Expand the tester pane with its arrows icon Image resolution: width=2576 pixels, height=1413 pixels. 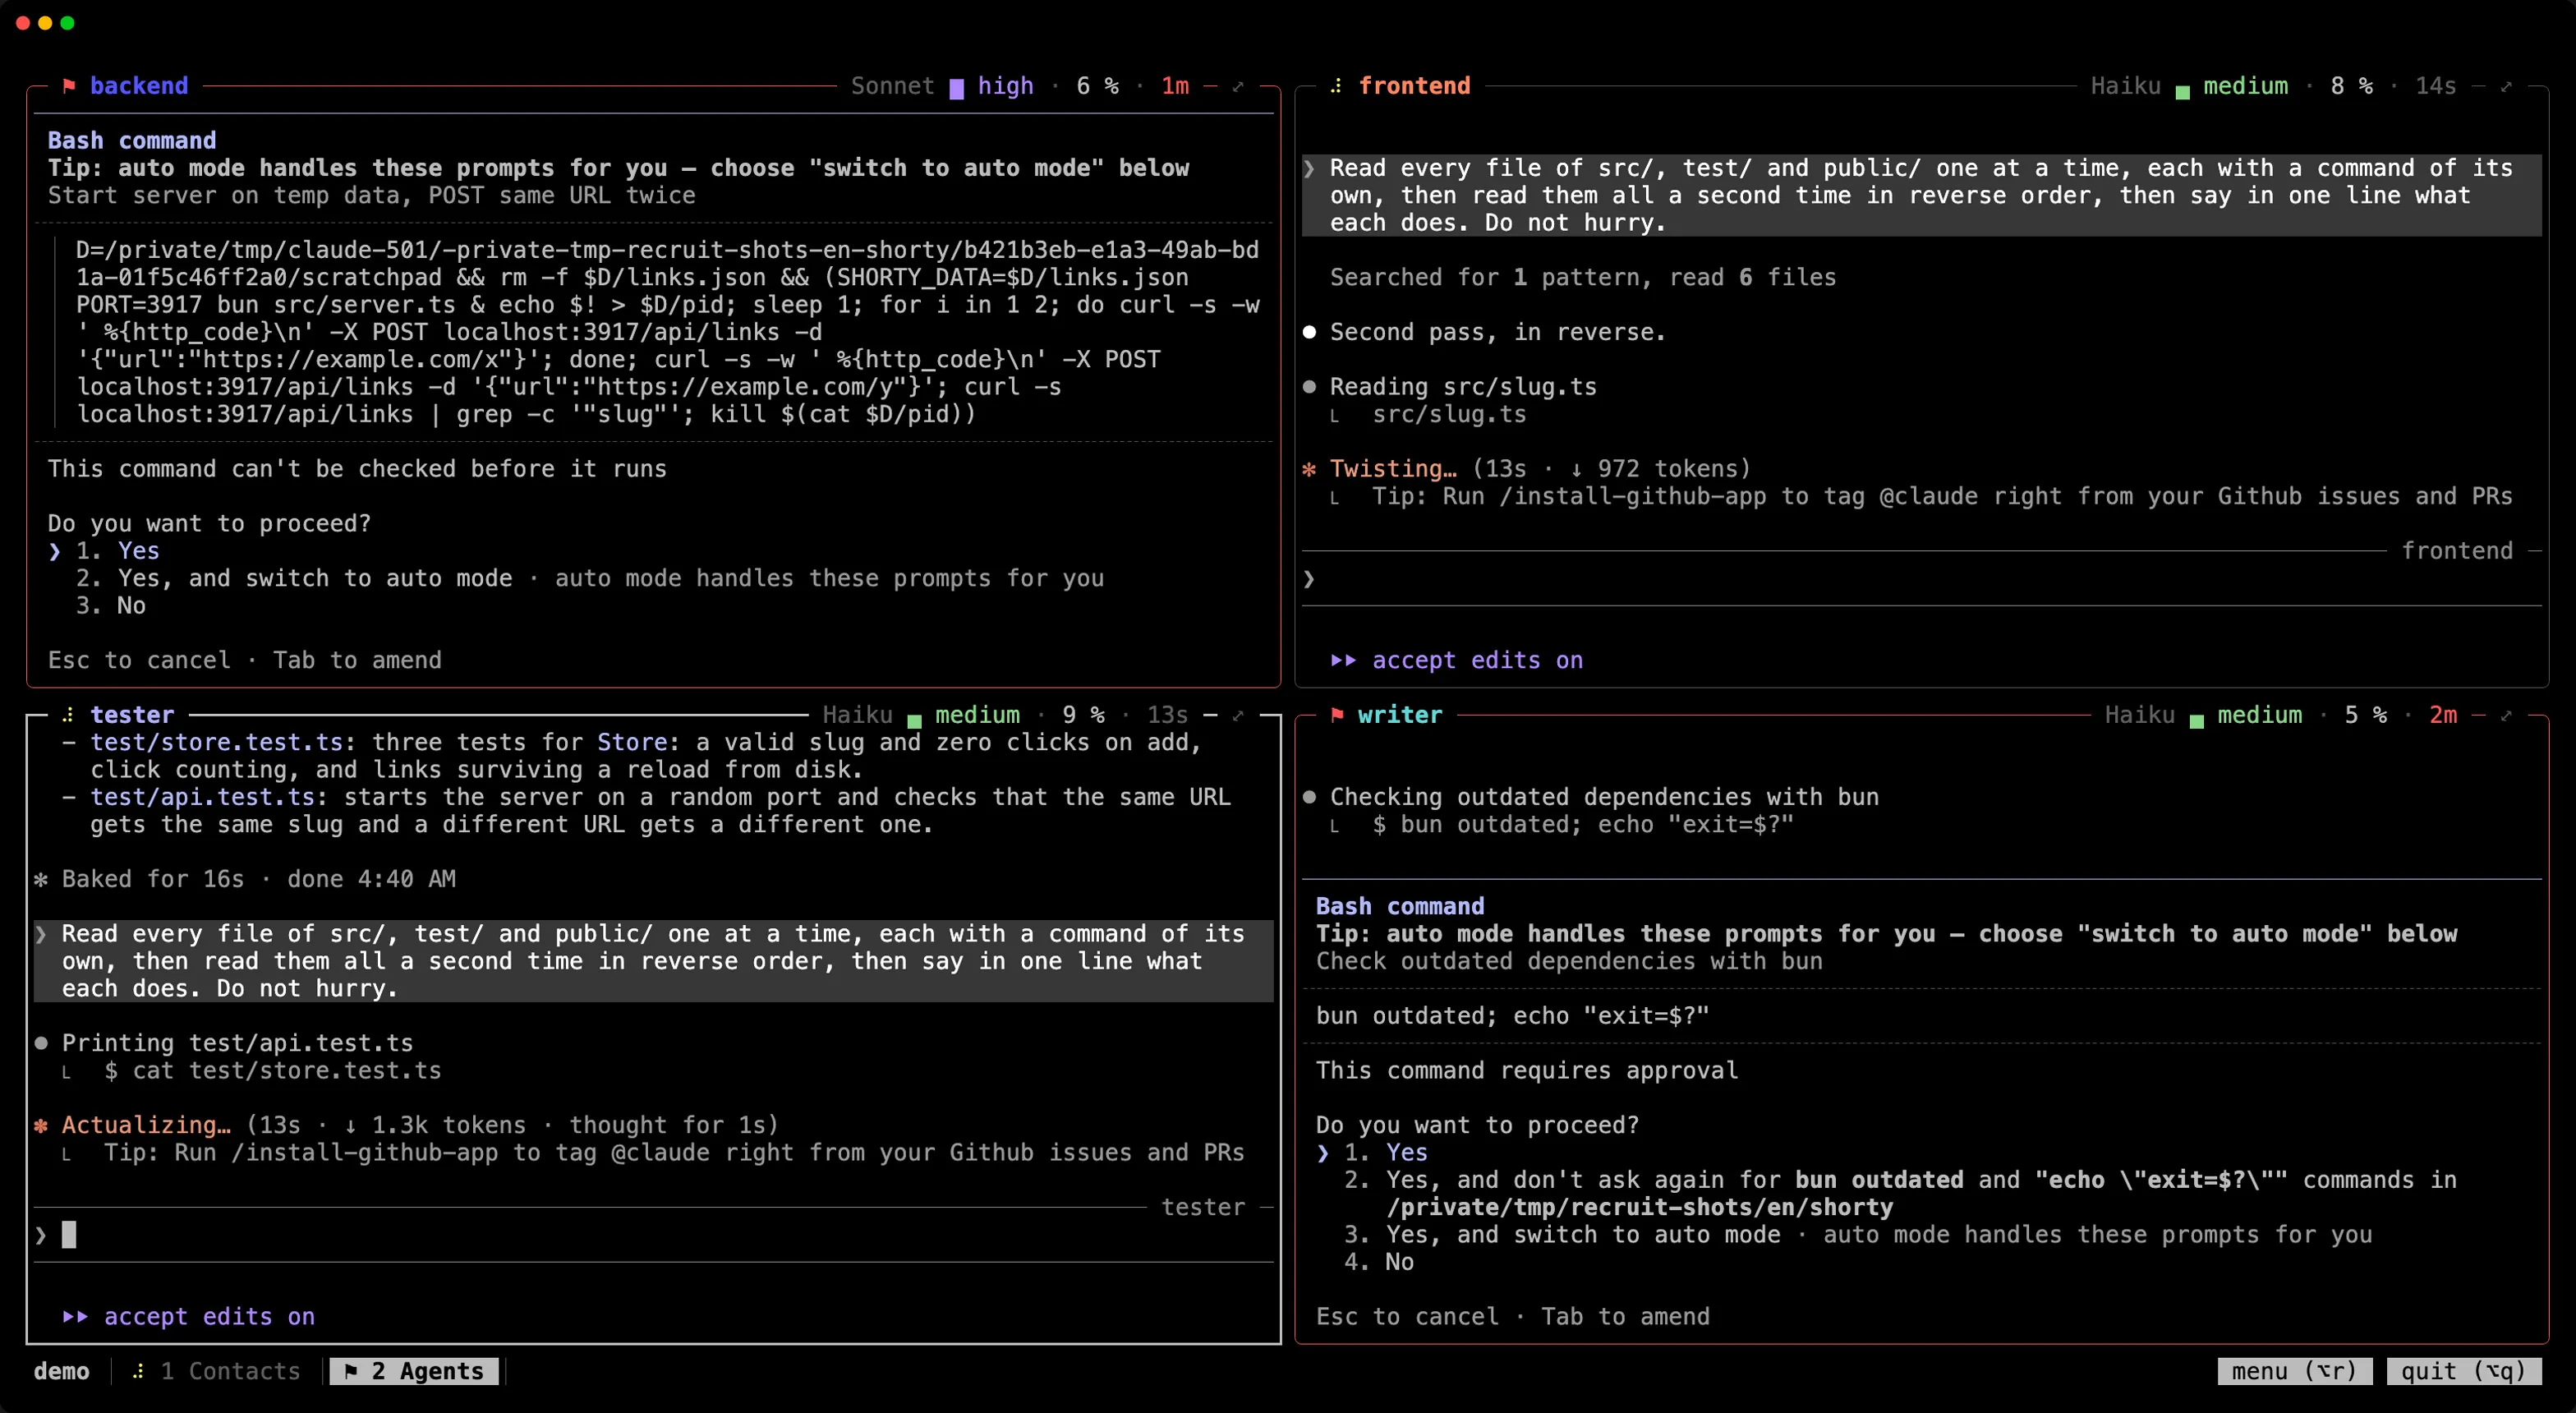(1238, 715)
